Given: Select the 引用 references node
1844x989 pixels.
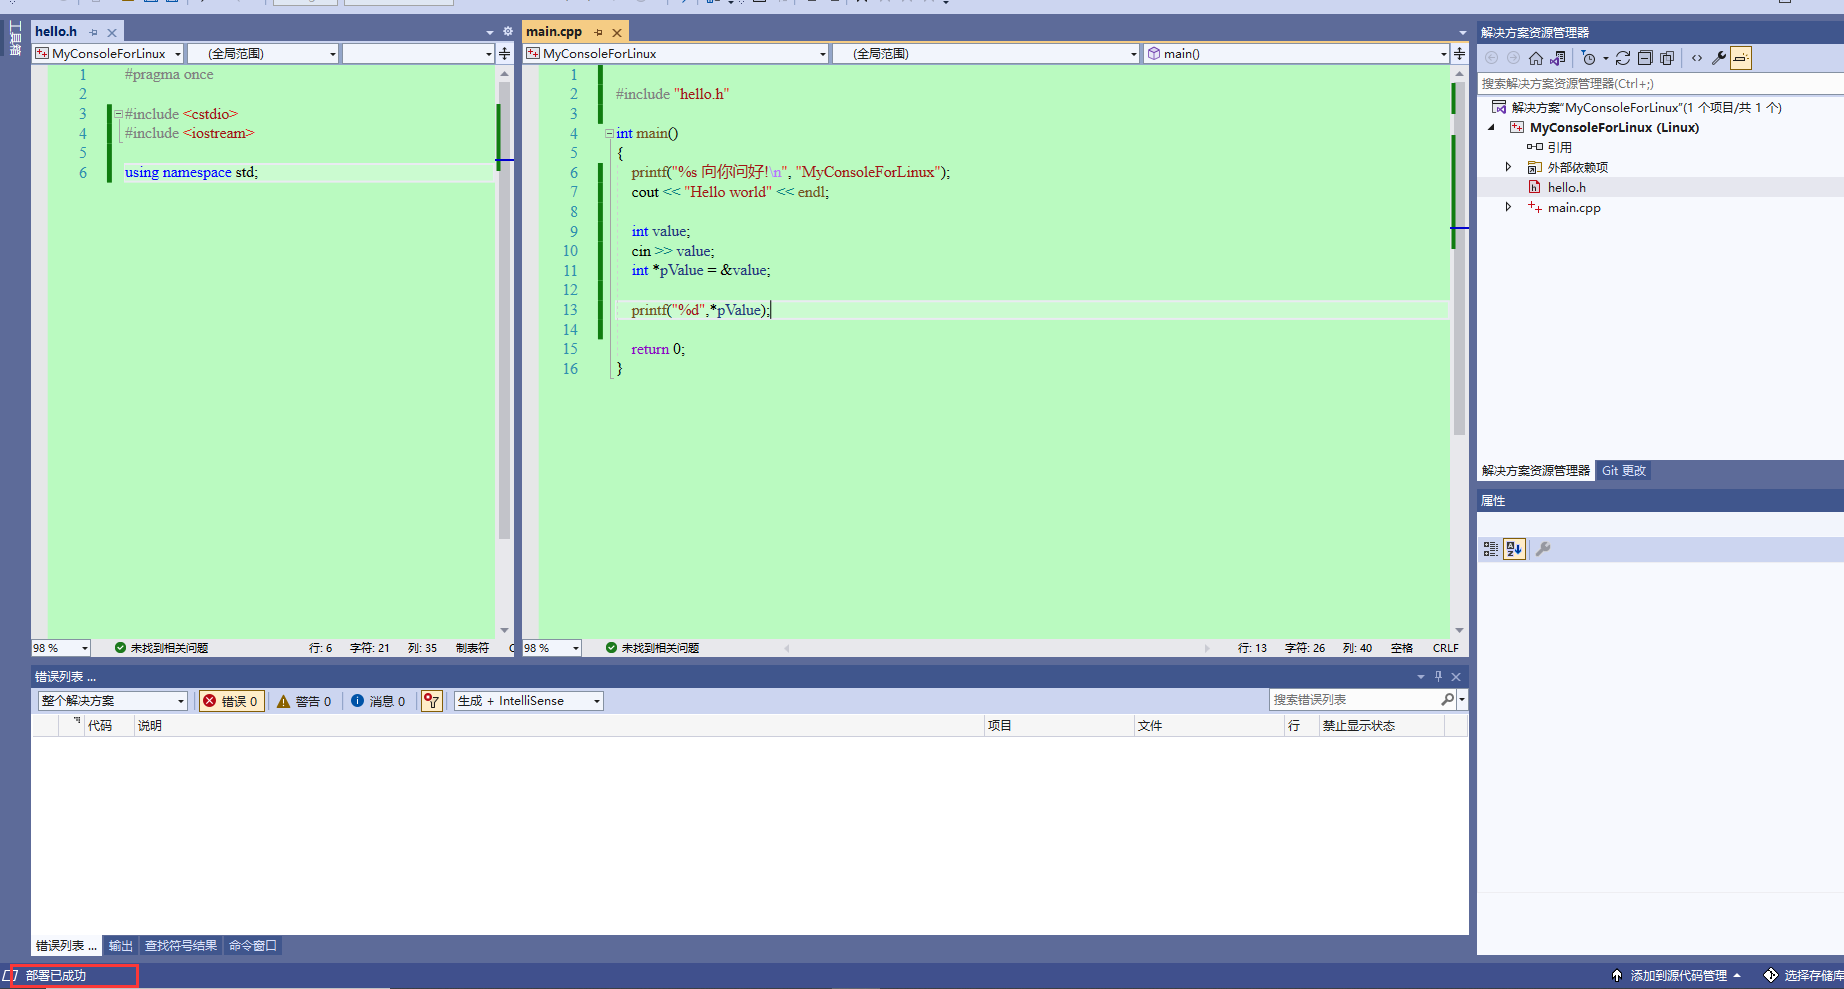Looking at the screenshot, I should [1560, 147].
